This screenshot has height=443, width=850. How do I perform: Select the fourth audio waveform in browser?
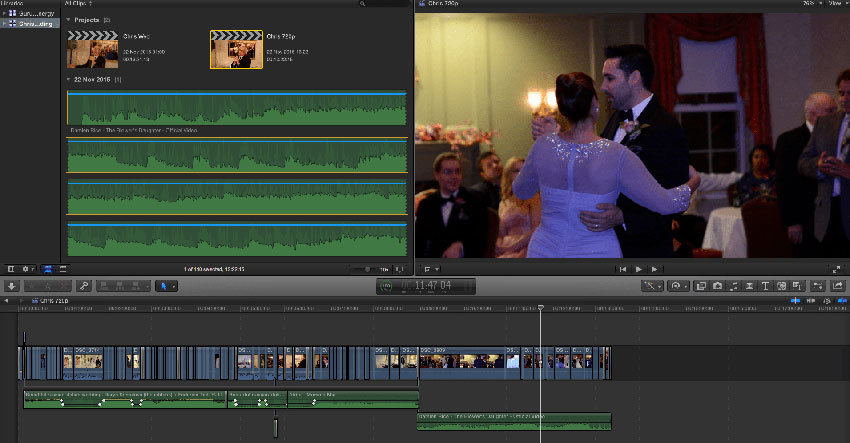pyautogui.click(x=236, y=239)
